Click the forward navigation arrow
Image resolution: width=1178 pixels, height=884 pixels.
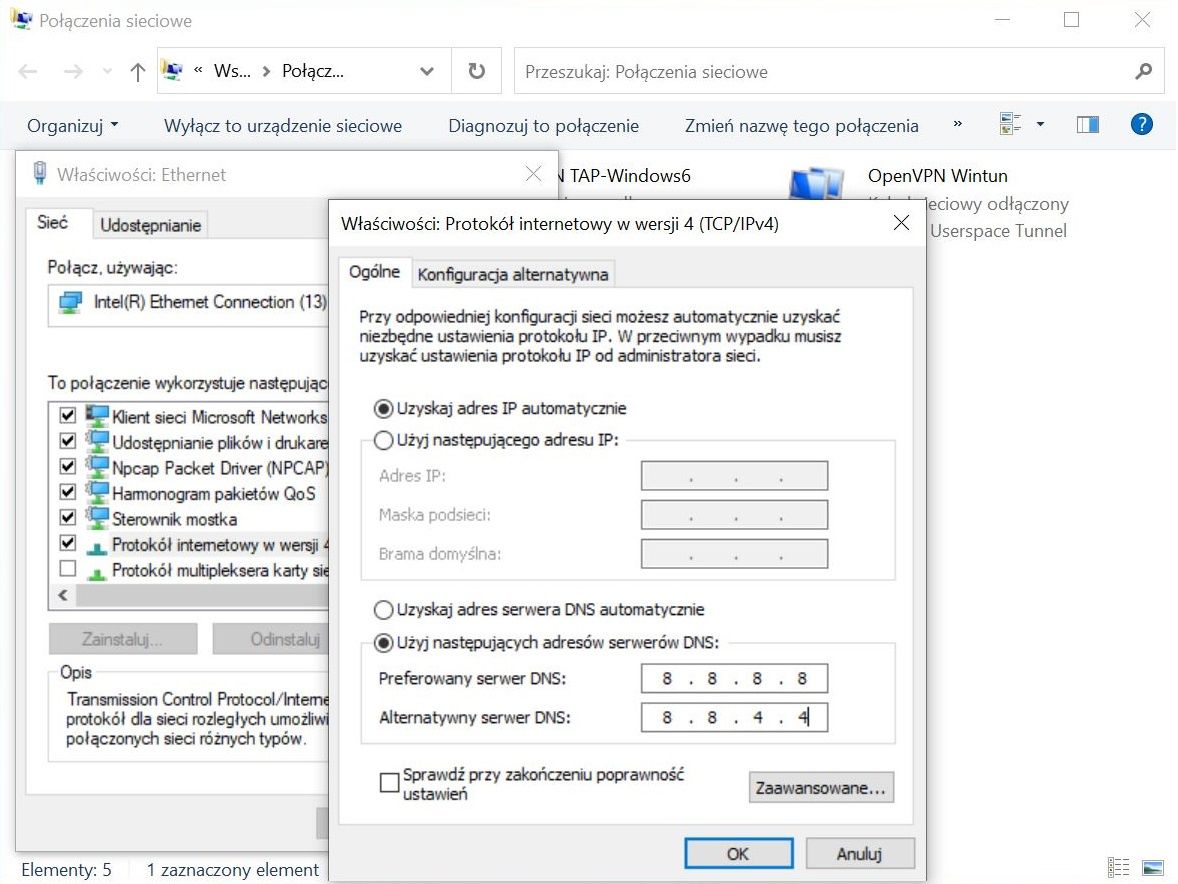click(73, 71)
